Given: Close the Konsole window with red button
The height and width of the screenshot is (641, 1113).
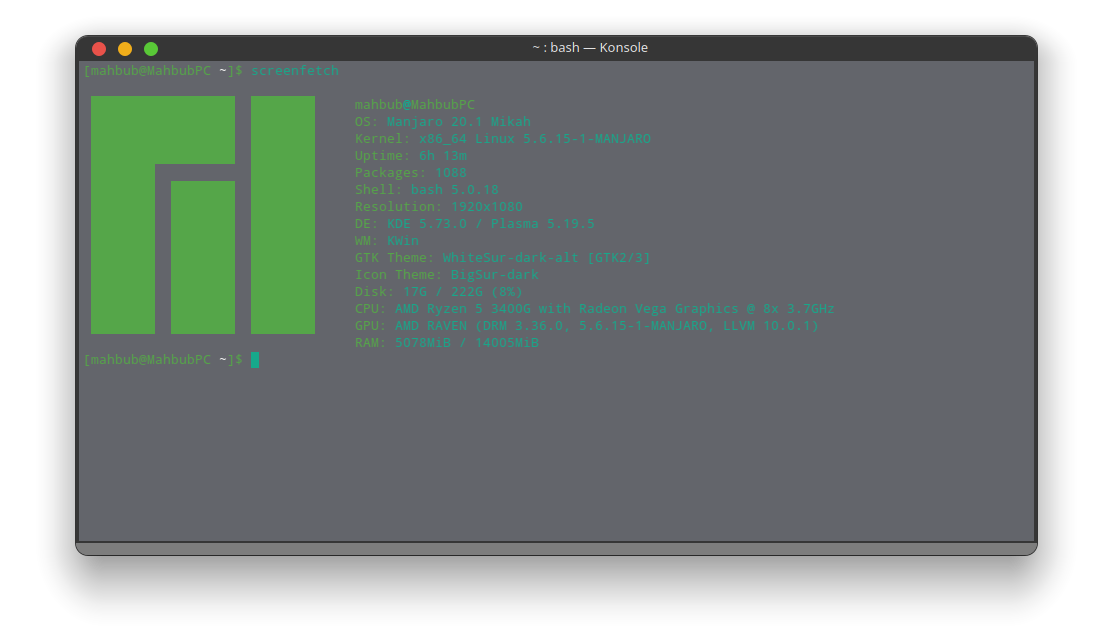Looking at the screenshot, I should tap(99, 48).
